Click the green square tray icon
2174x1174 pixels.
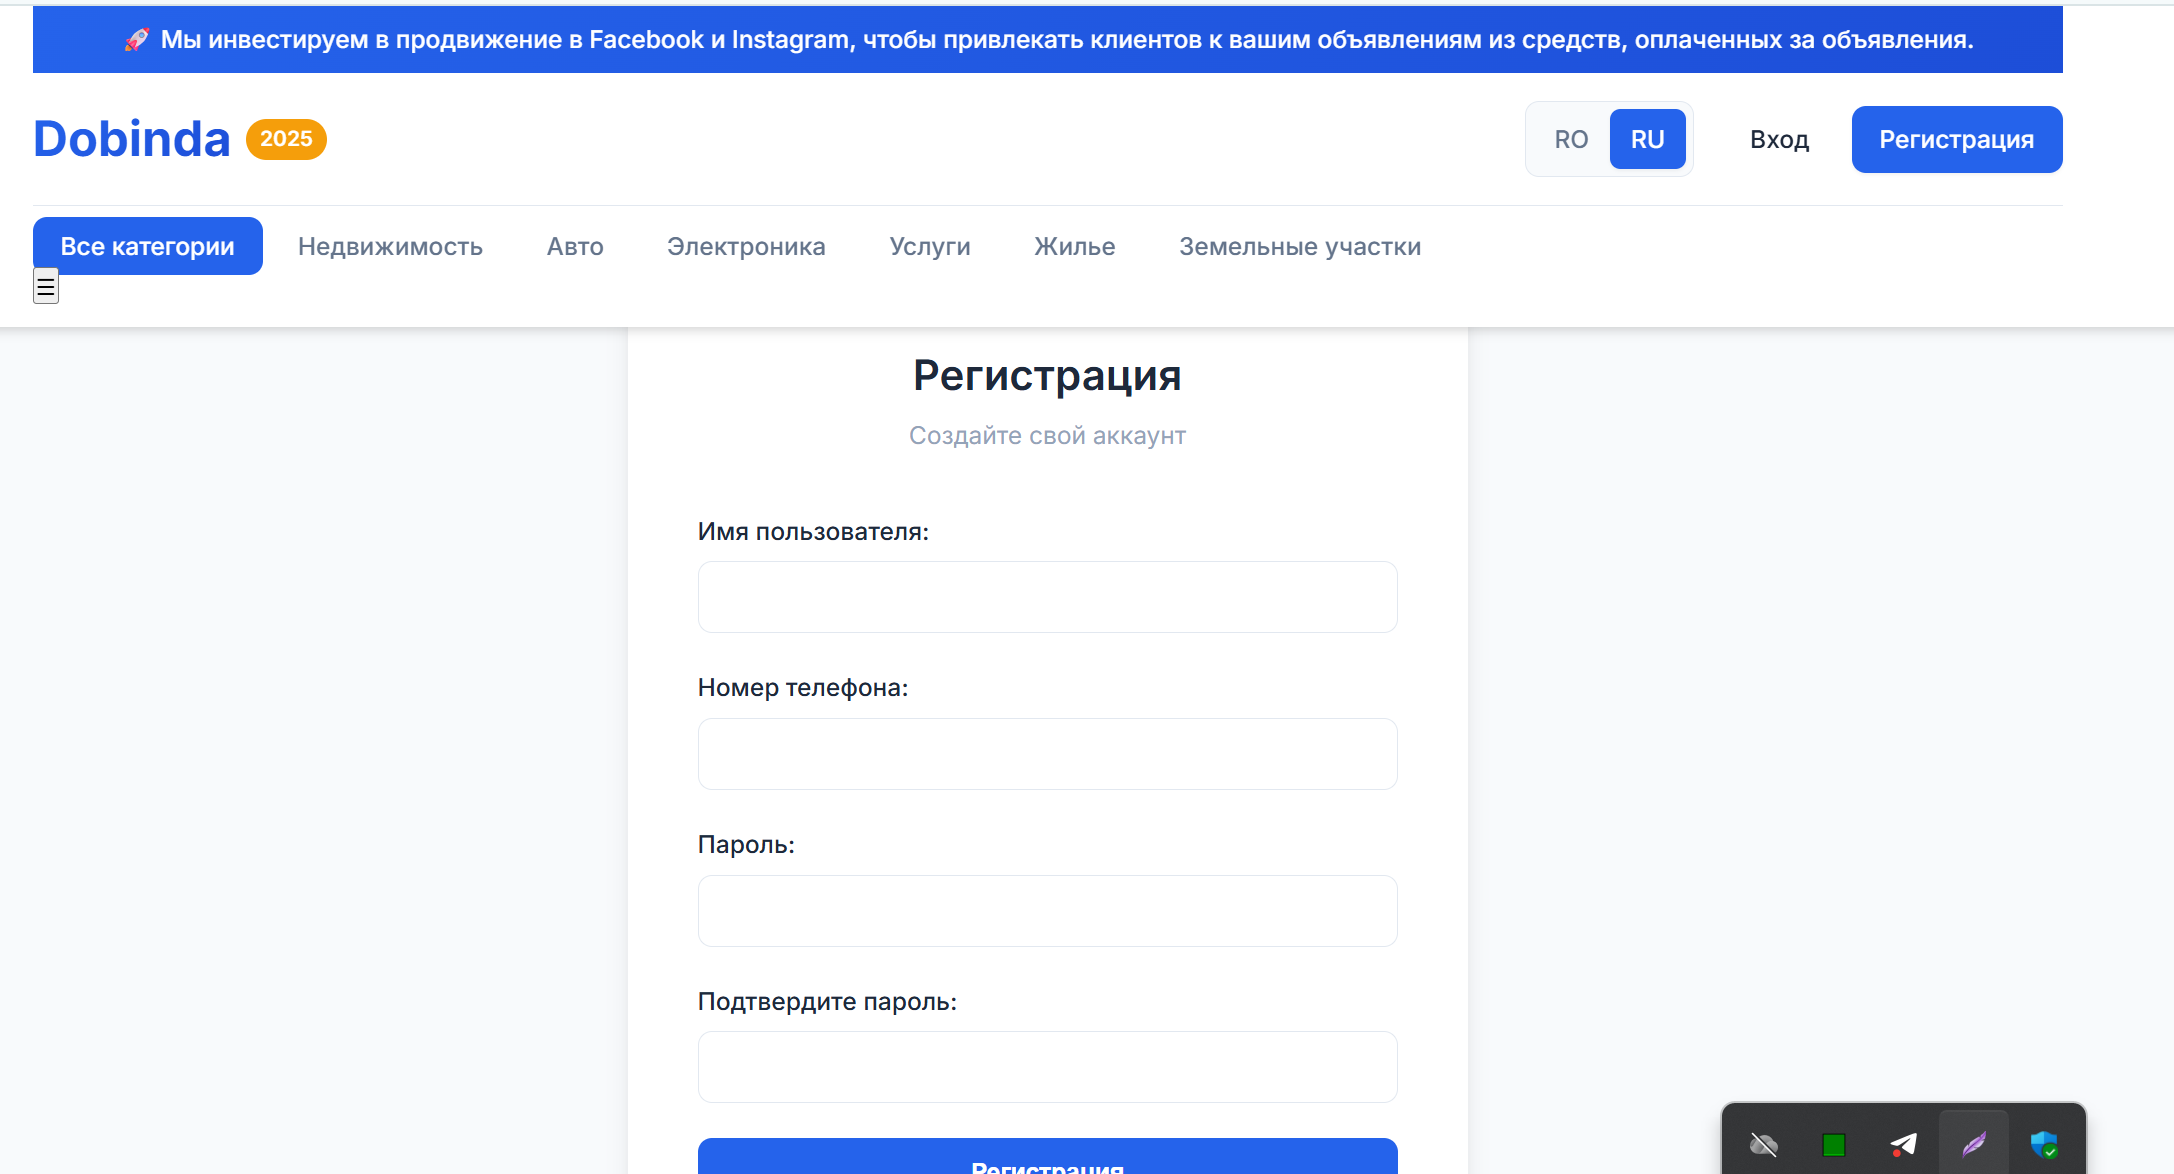pos(1833,1144)
